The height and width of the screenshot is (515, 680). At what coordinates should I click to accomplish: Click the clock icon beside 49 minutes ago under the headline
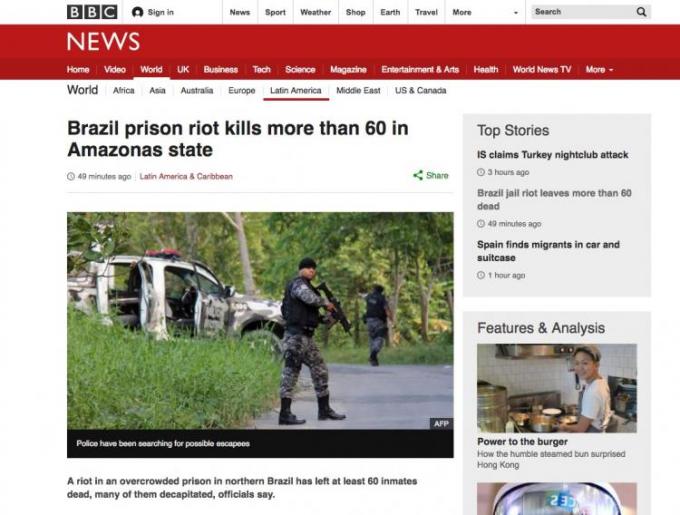point(71,176)
